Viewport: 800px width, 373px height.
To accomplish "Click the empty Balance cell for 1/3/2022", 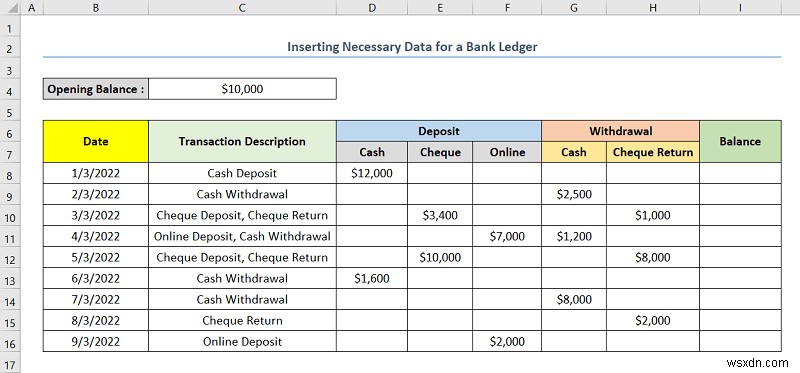I will [740, 173].
